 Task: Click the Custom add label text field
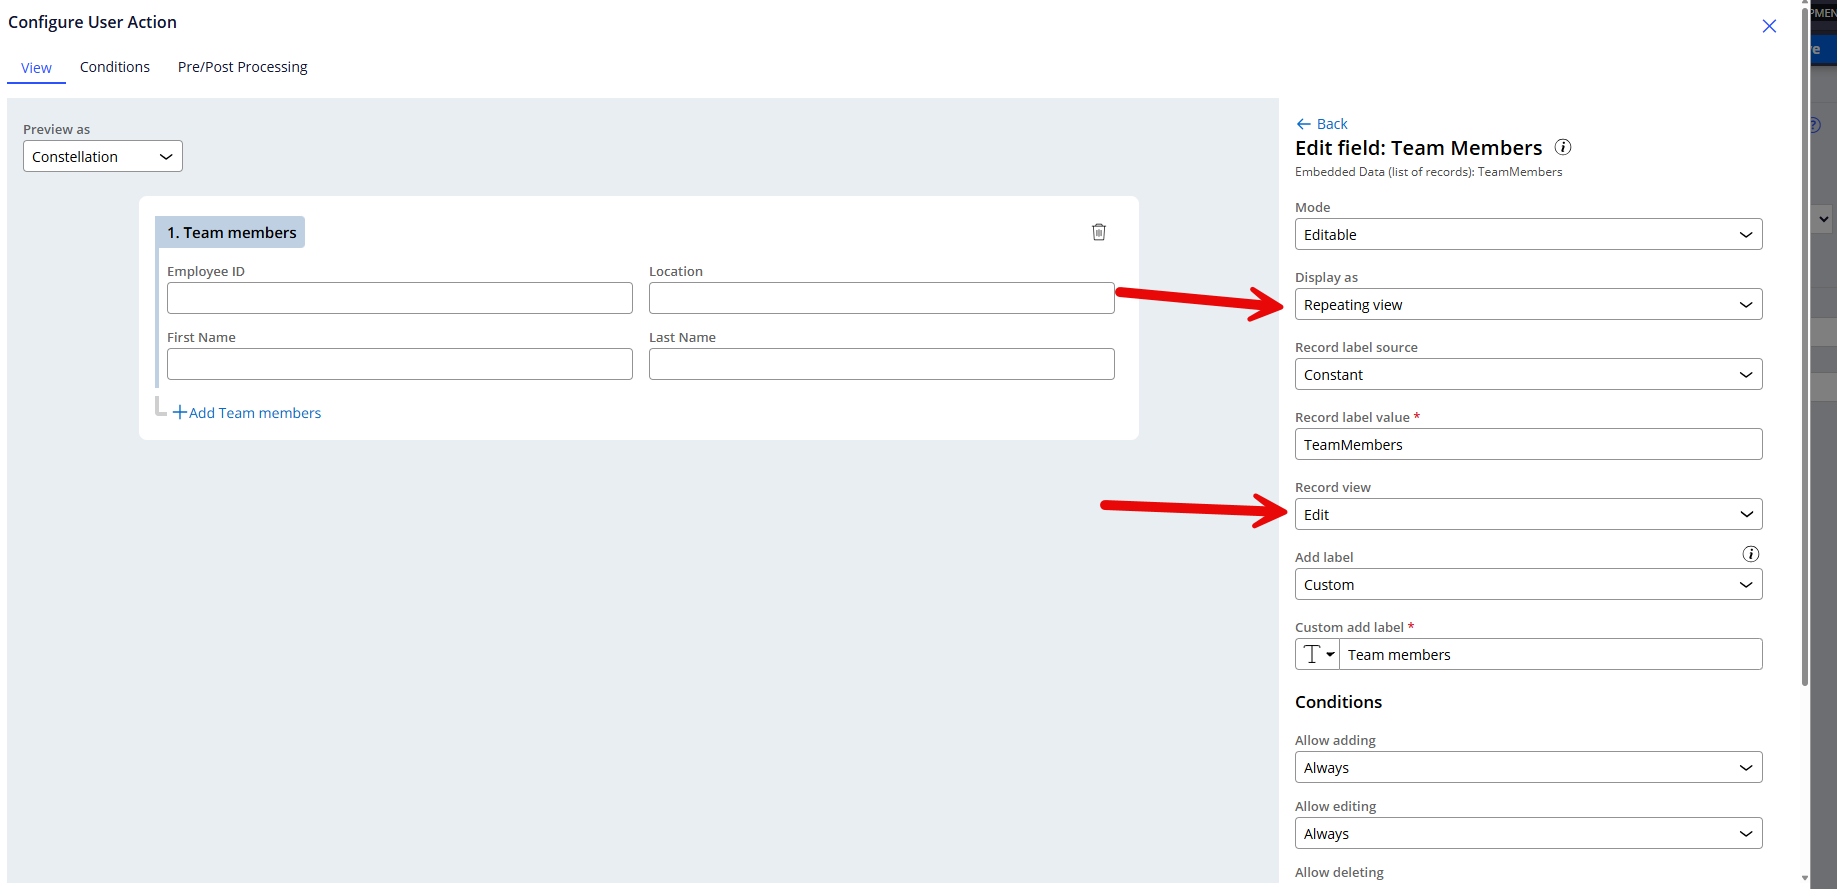(1550, 655)
